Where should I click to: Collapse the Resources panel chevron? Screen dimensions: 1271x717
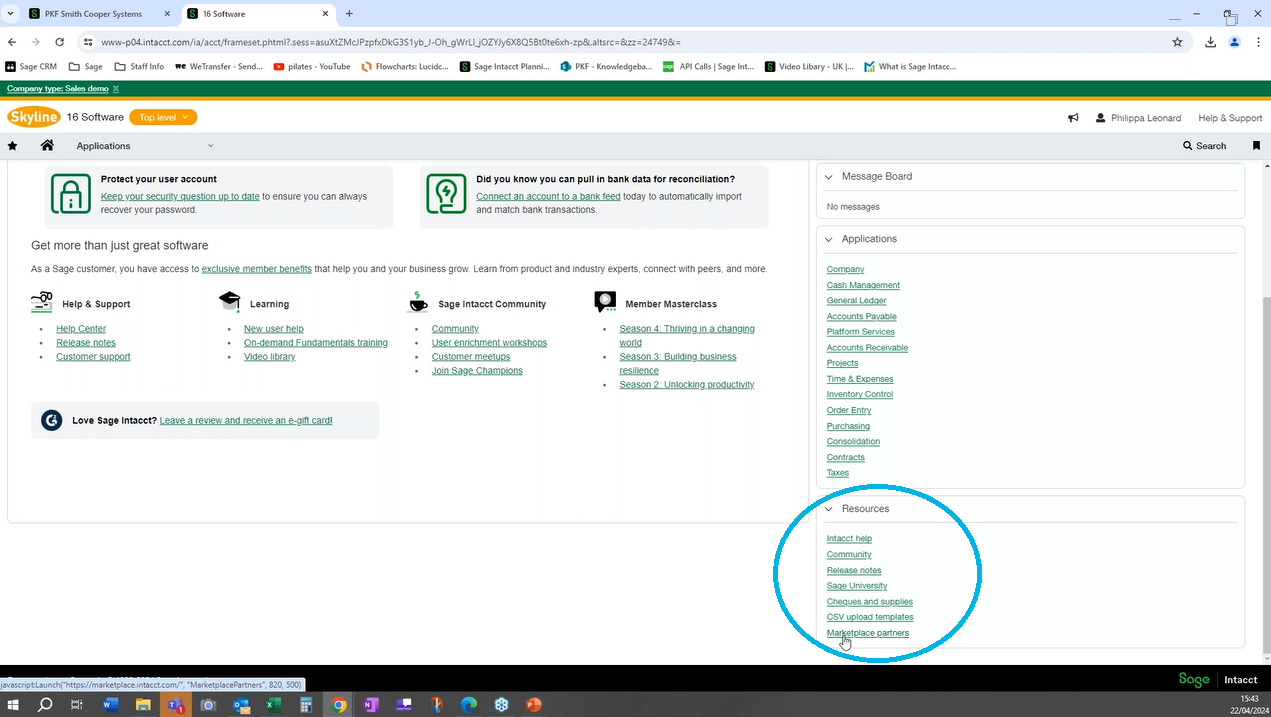click(x=828, y=509)
